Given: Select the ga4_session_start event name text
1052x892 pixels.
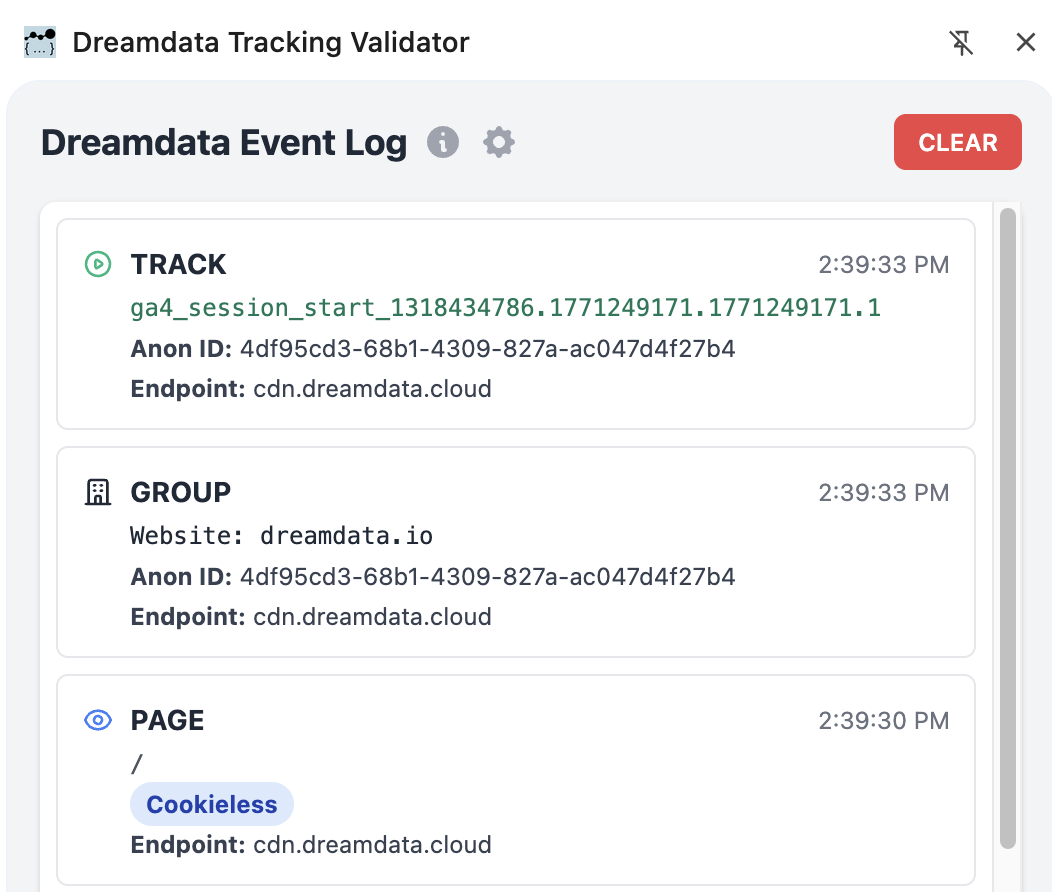Looking at the screenshot, I should point(505,307).
